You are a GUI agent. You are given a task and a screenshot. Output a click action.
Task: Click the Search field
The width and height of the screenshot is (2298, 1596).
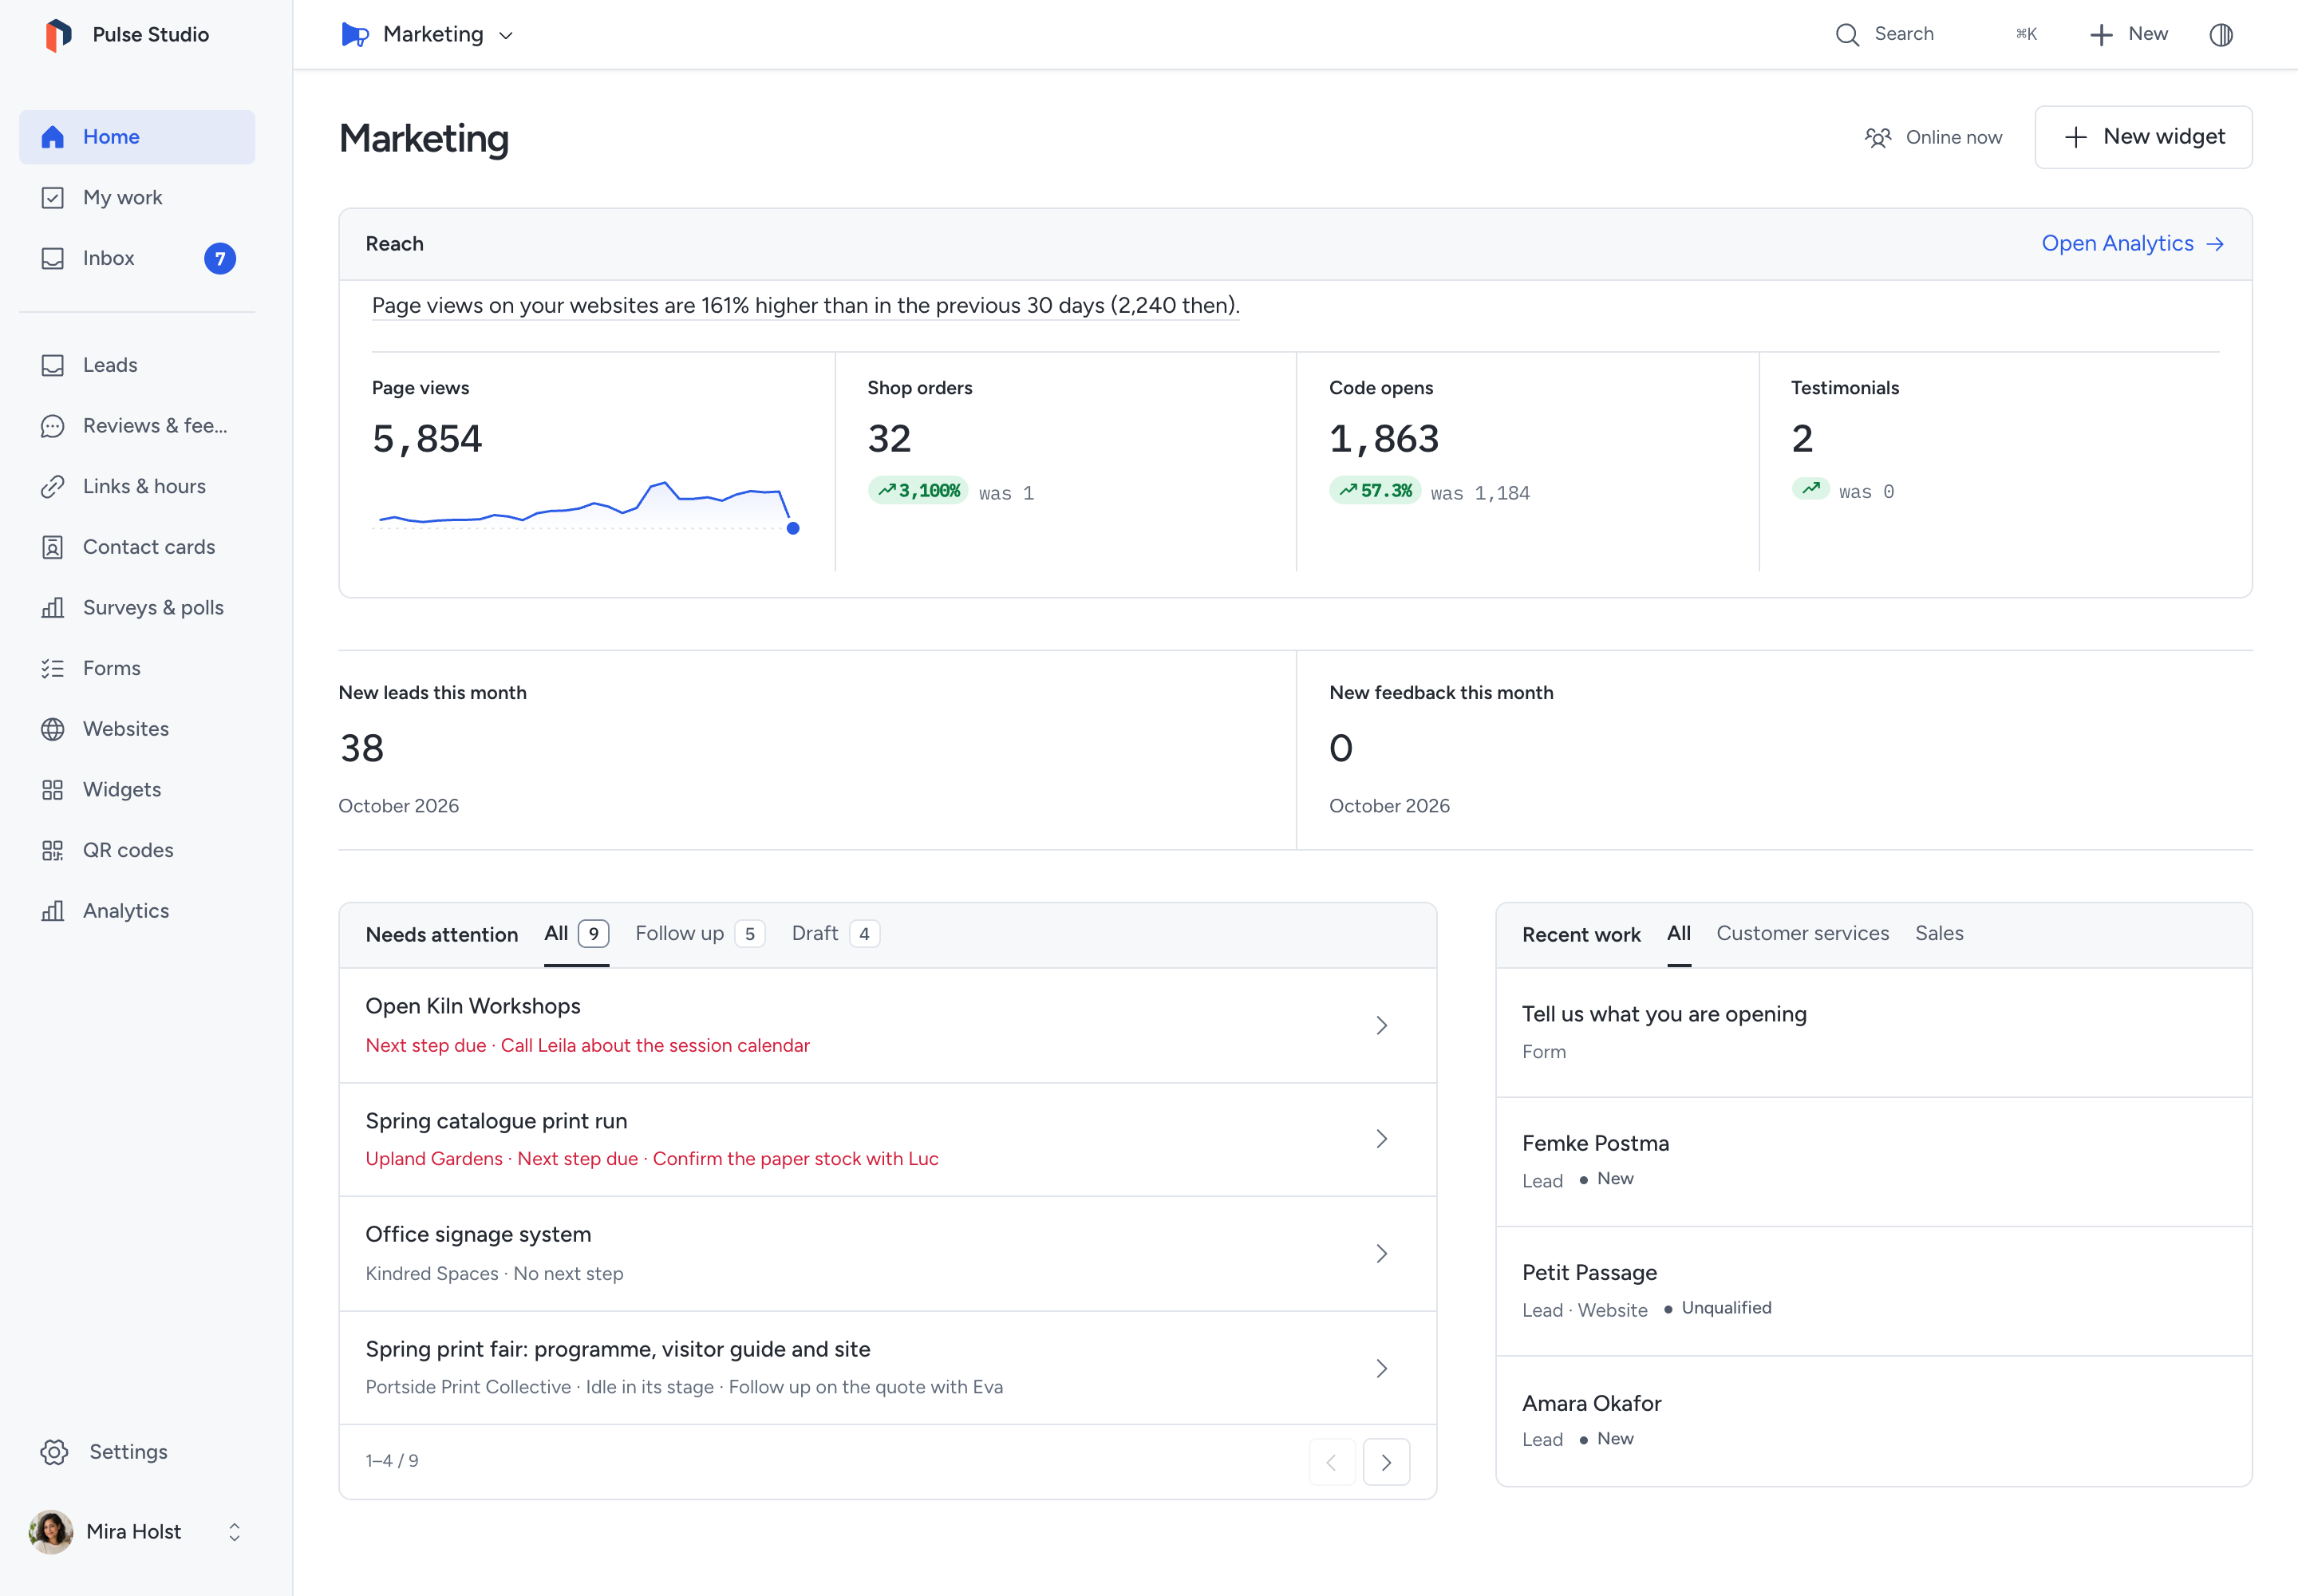[x=1935, y=35]
